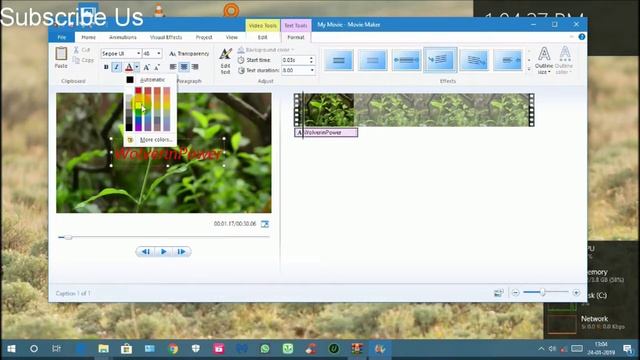Image resolution: width=640 pixels, height=360 pixels.
Task: Switch to the Visual Effects tab
Action: [166, 37]
